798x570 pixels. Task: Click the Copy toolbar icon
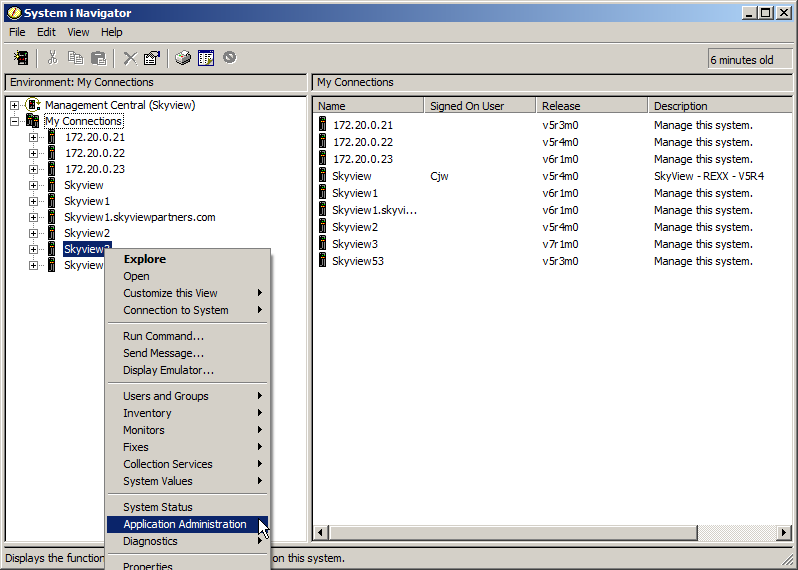(75, 58)
